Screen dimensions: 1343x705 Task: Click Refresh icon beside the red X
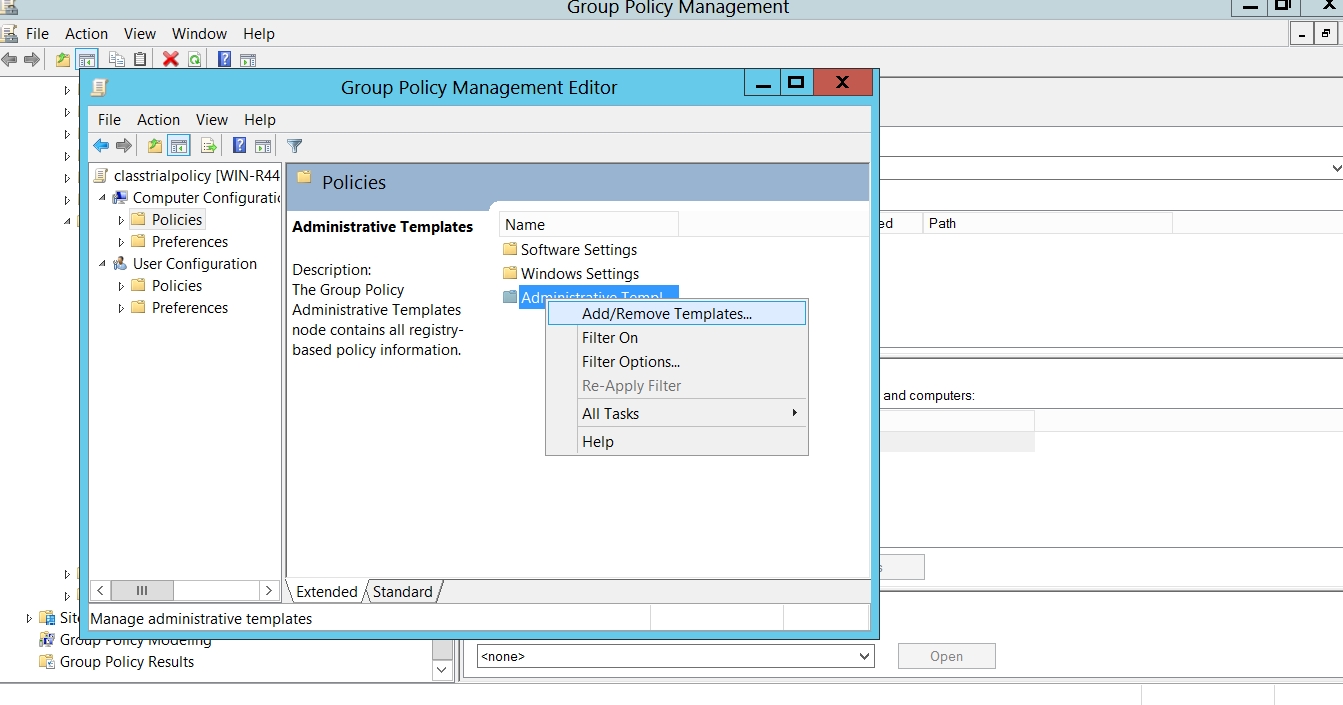pyautogui.click(x=195, y=59)
